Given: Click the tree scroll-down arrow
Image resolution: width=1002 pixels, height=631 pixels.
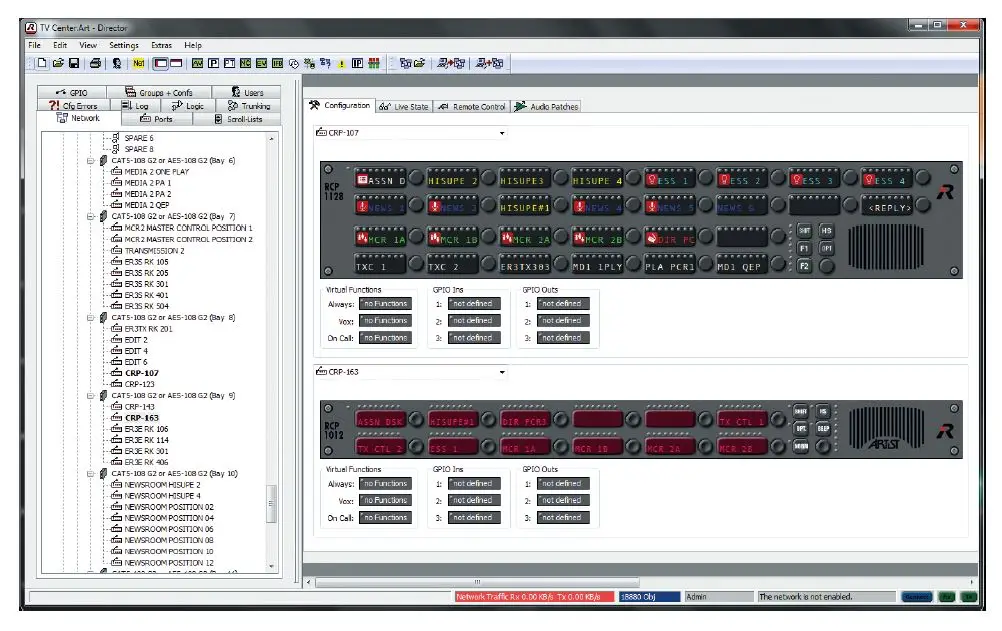Looking at the screenshot, I should click(x=272, y=566).
